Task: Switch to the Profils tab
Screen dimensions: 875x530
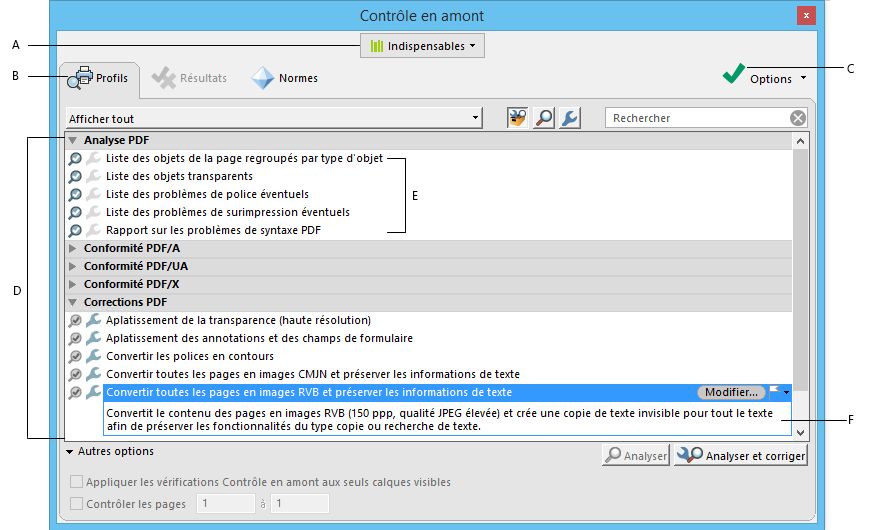Action: pyautogui.click(x=99, y=78)
